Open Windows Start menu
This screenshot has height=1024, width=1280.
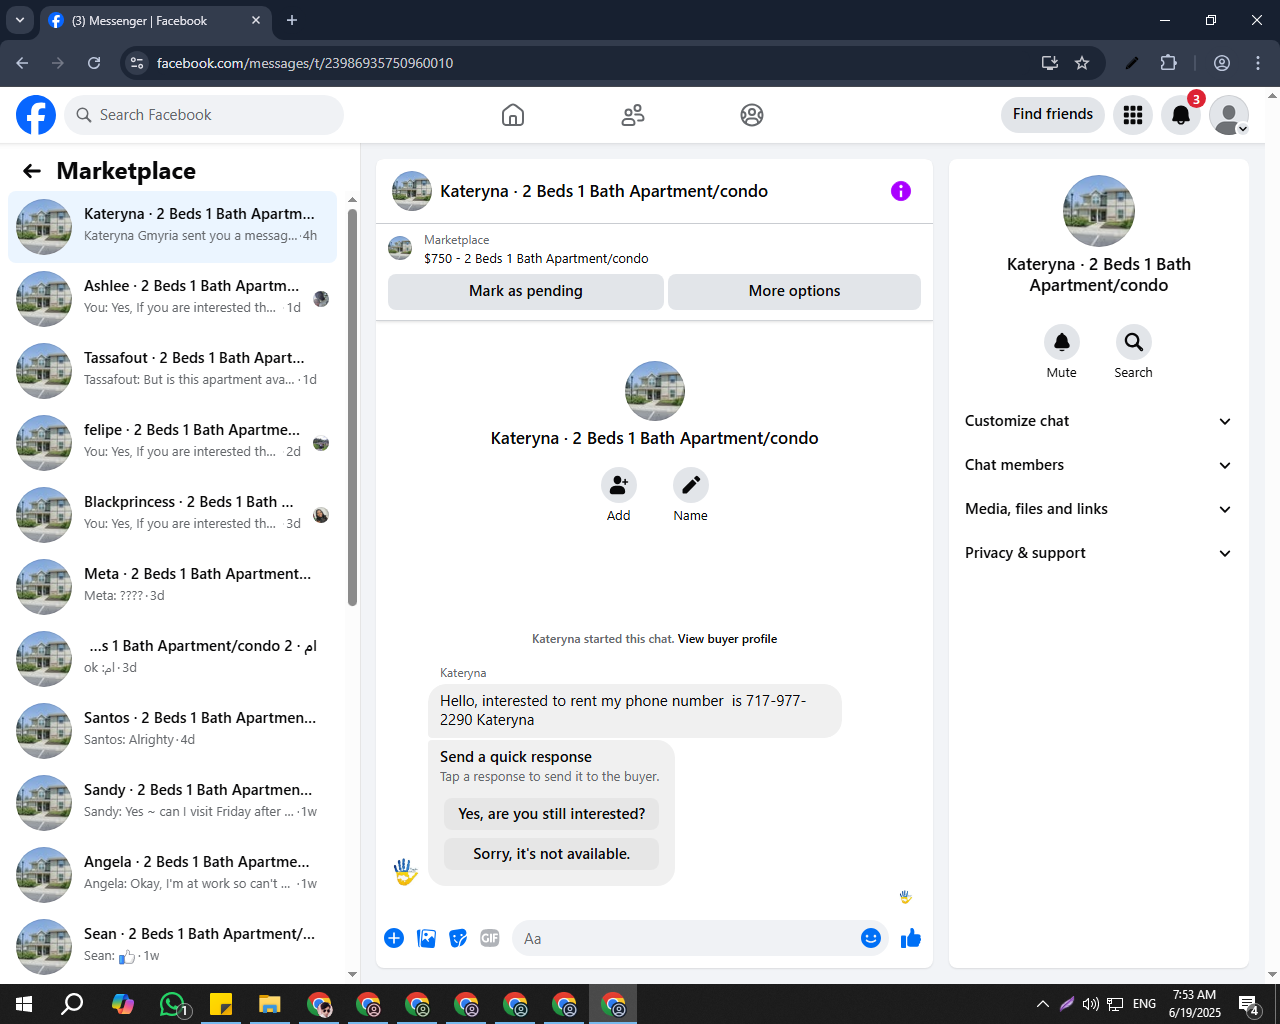[x=24, y=1004]
